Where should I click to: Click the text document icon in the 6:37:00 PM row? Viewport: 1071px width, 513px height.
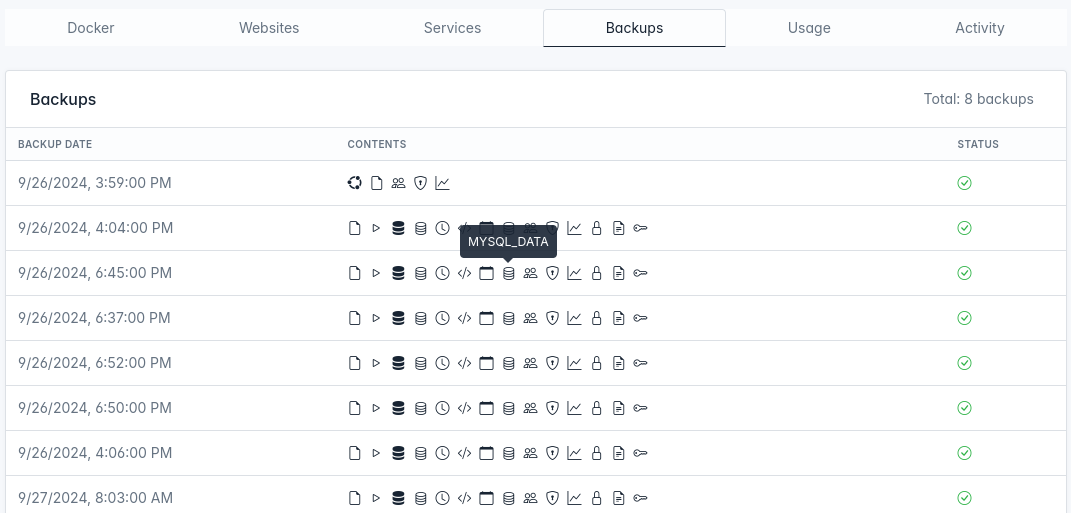pyautogui.click(x=618, y=318)
